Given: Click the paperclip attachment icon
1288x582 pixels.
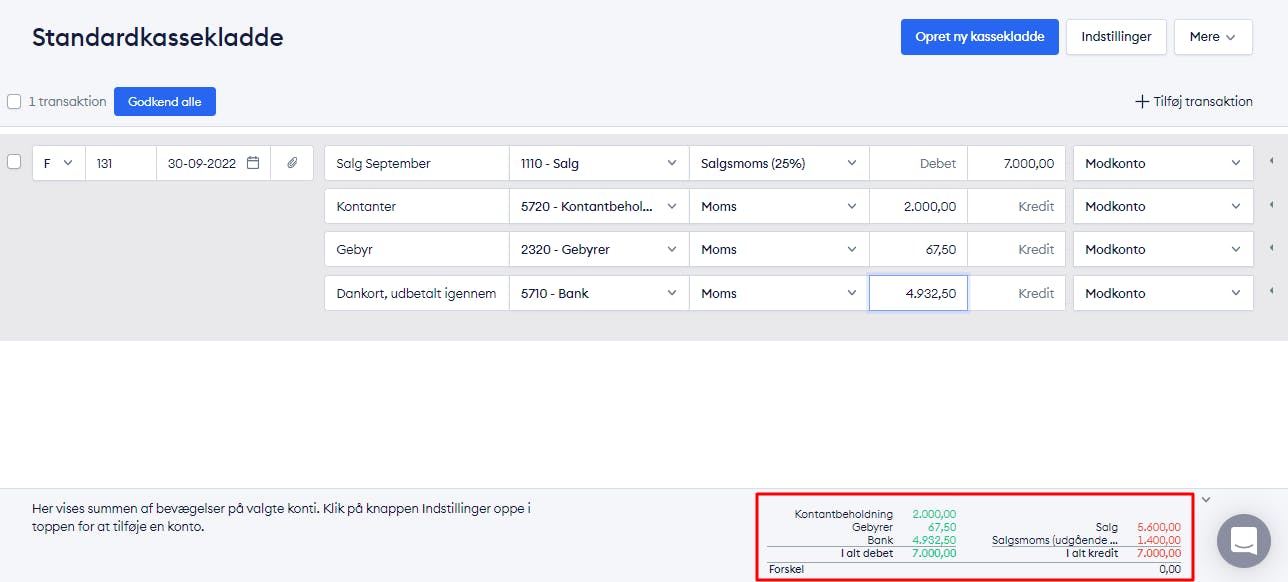Looking at the screenshot, I should click(292, 163).
